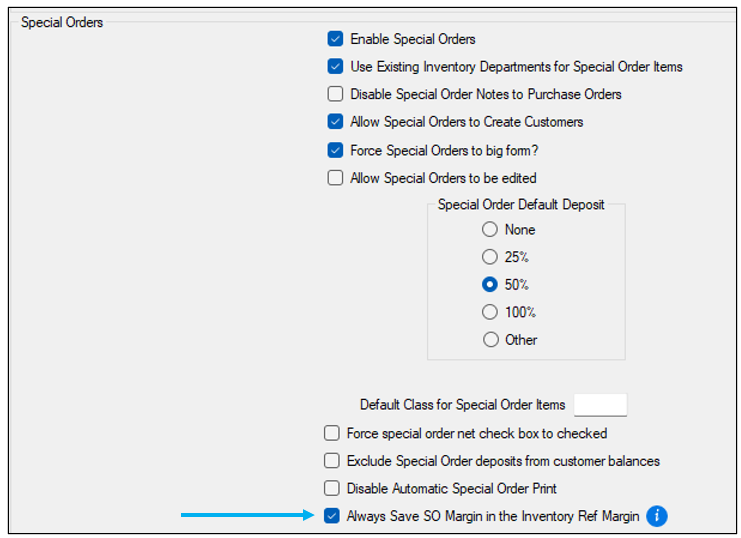Choose the 25% deposit option
741x538 pixels.
[490, 257]
